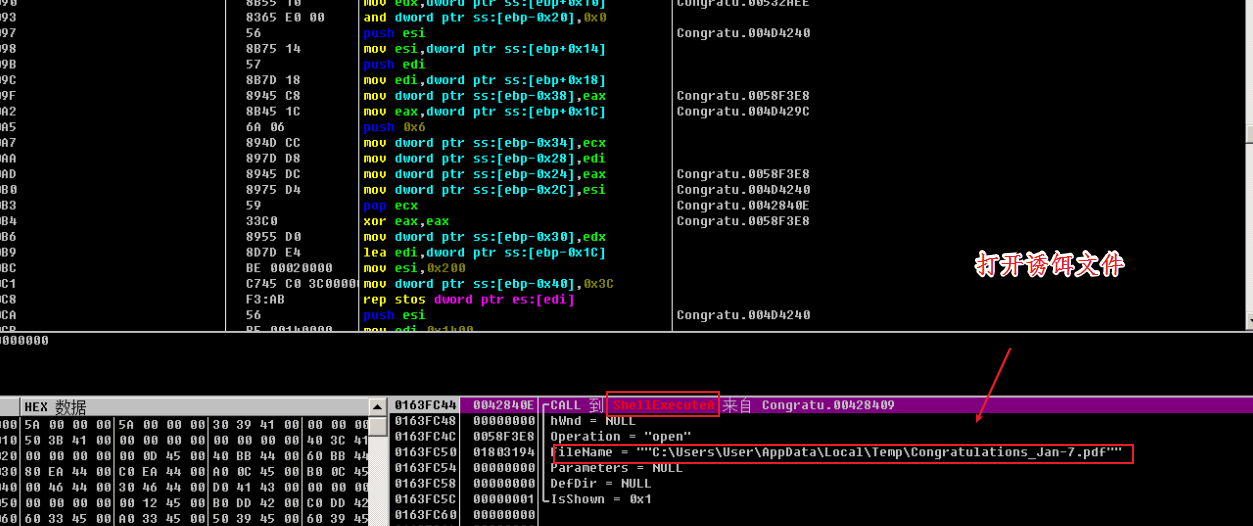This screenshot has height=526, width=1253.
Task: Click the 'HEX 数据' column header
Action: pos(55,407)
